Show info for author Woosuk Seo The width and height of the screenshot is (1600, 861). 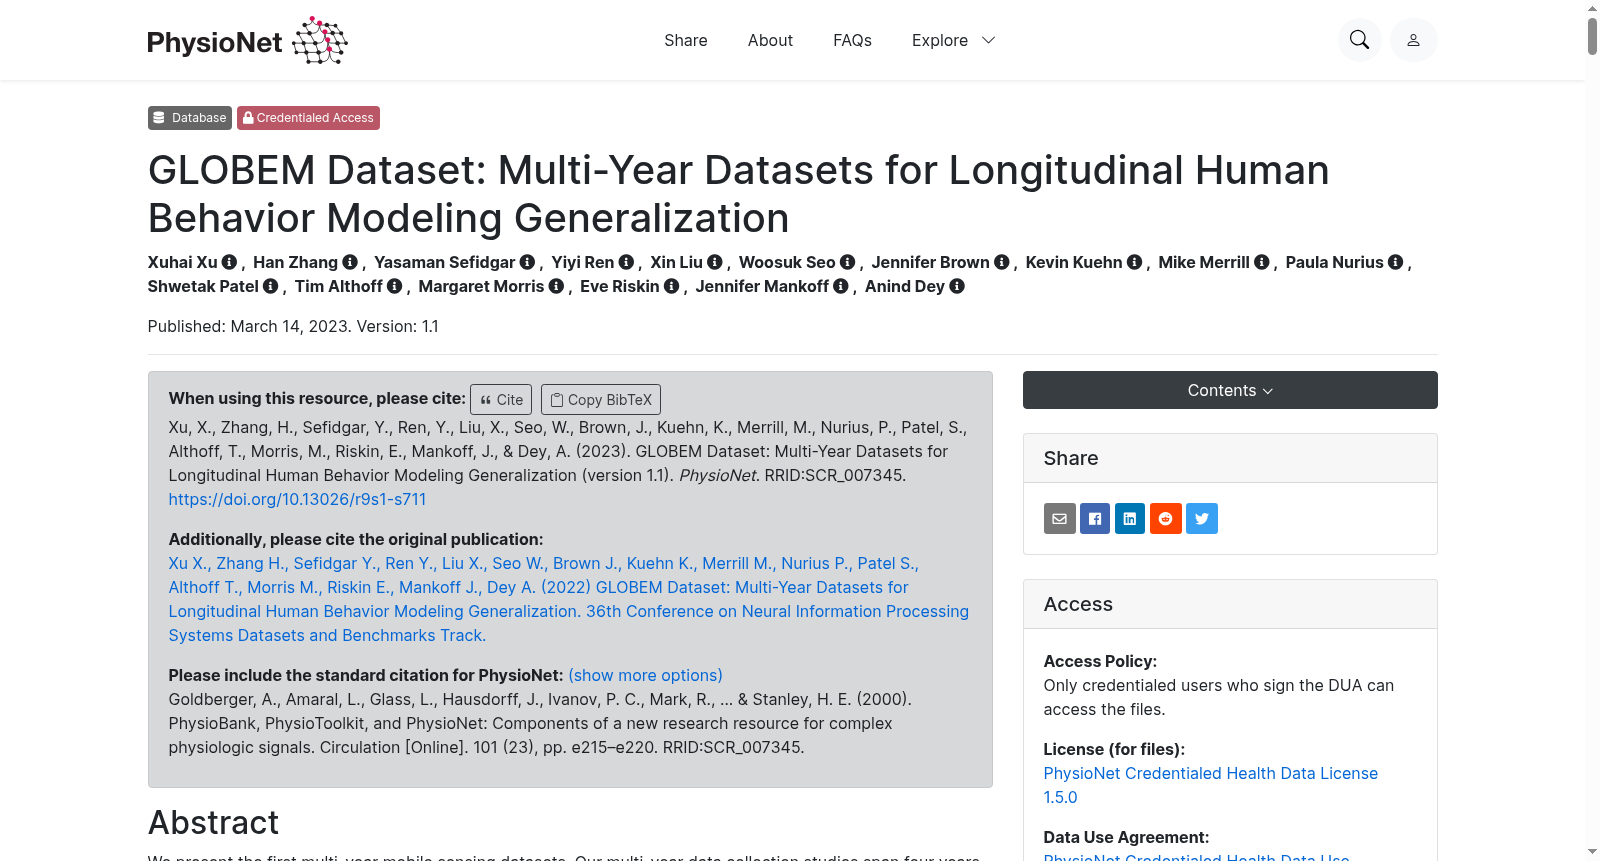848,262
